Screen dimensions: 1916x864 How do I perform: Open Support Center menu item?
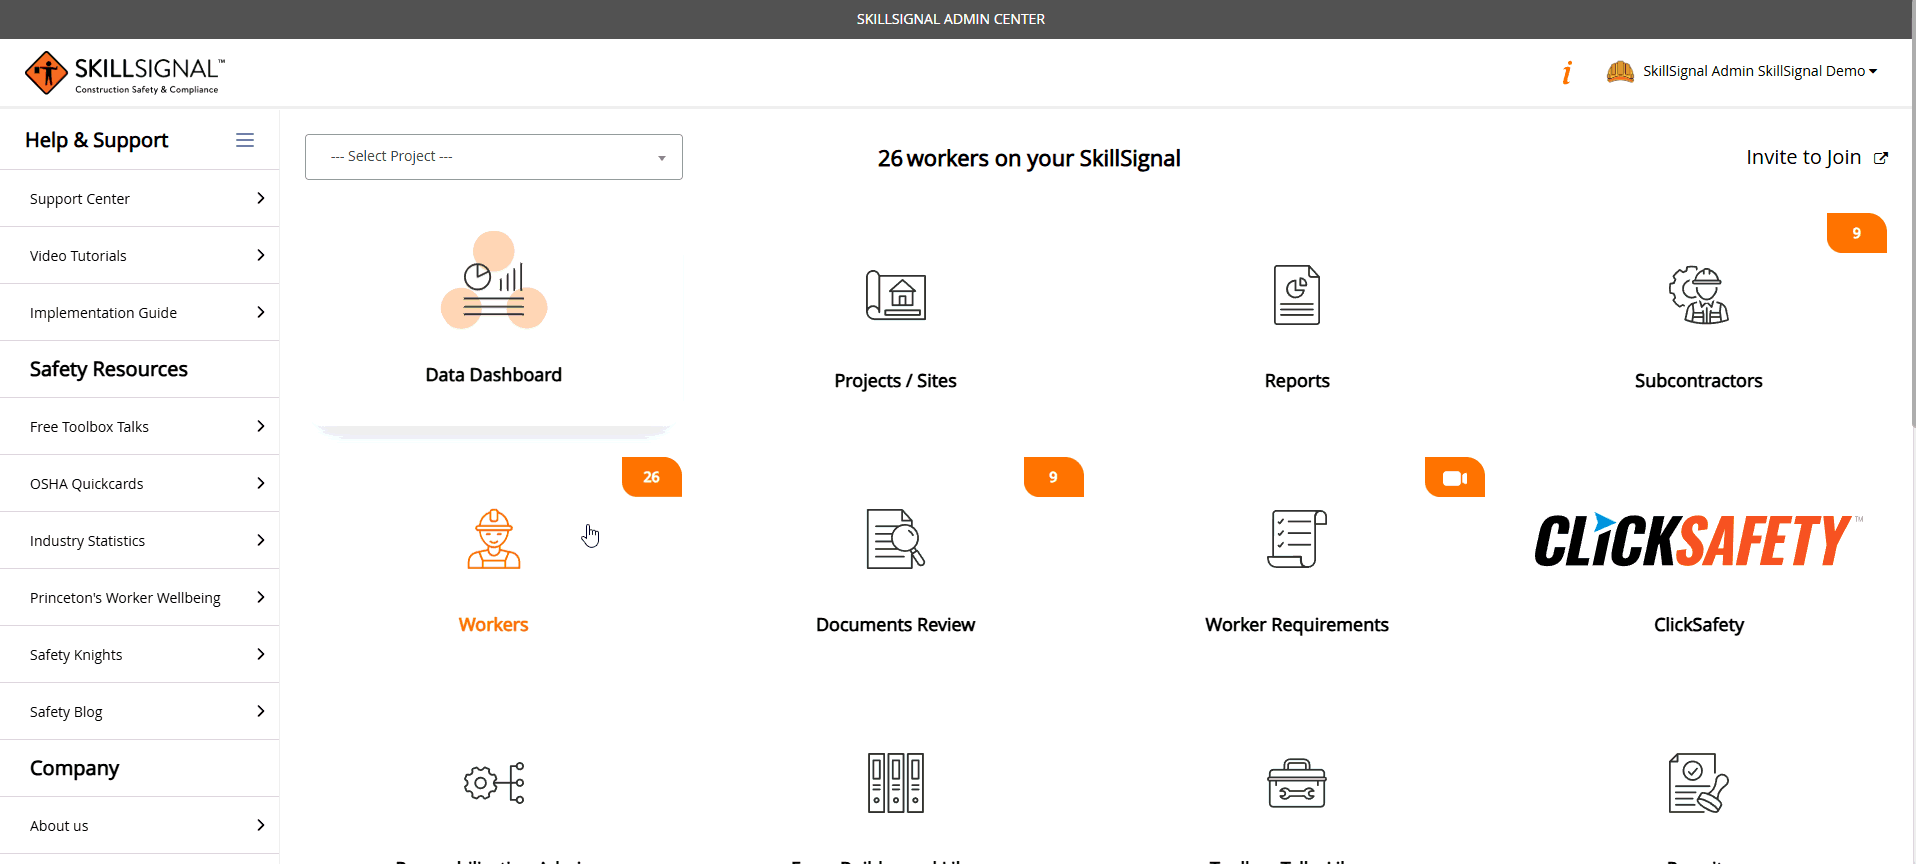139,198
